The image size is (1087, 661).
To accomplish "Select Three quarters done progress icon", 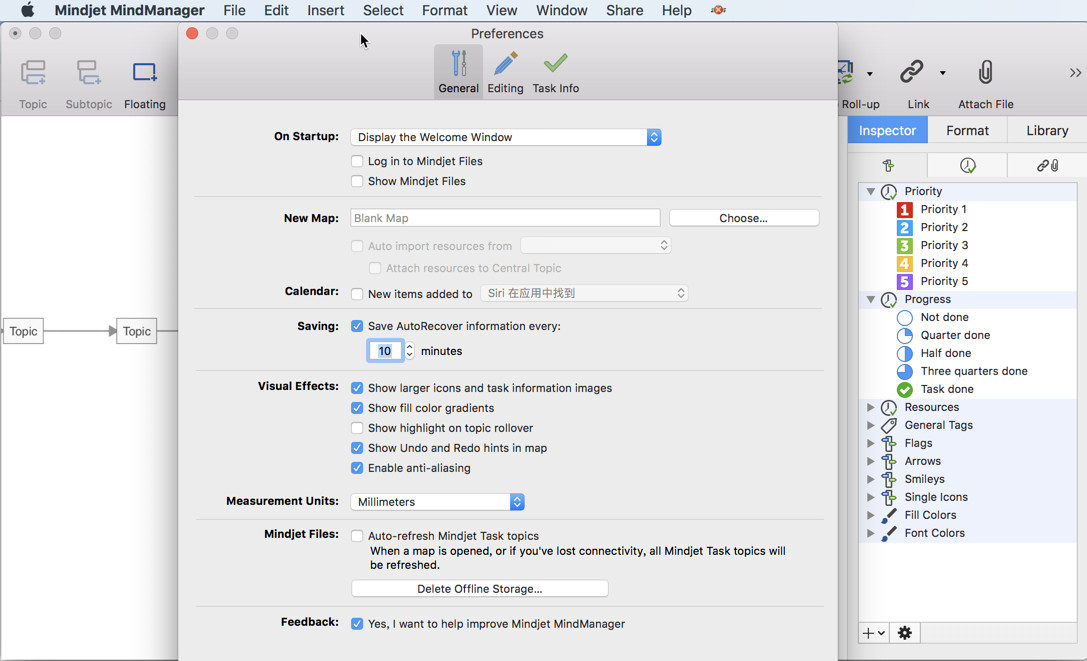I will click(x=904, y=372).
